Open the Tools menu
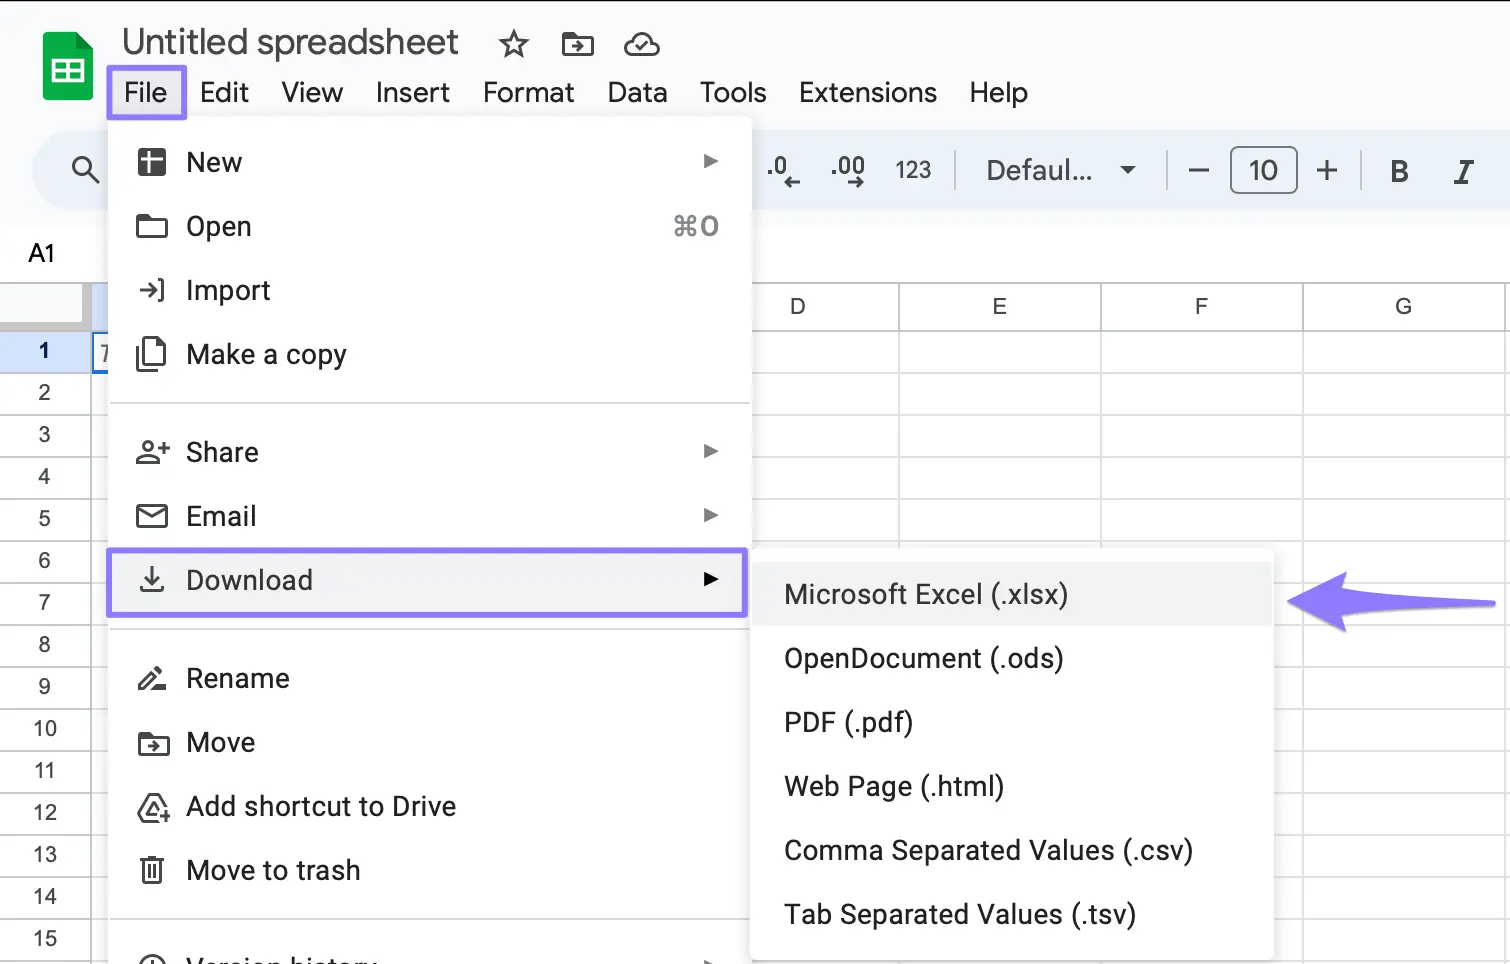 point(733,93)
